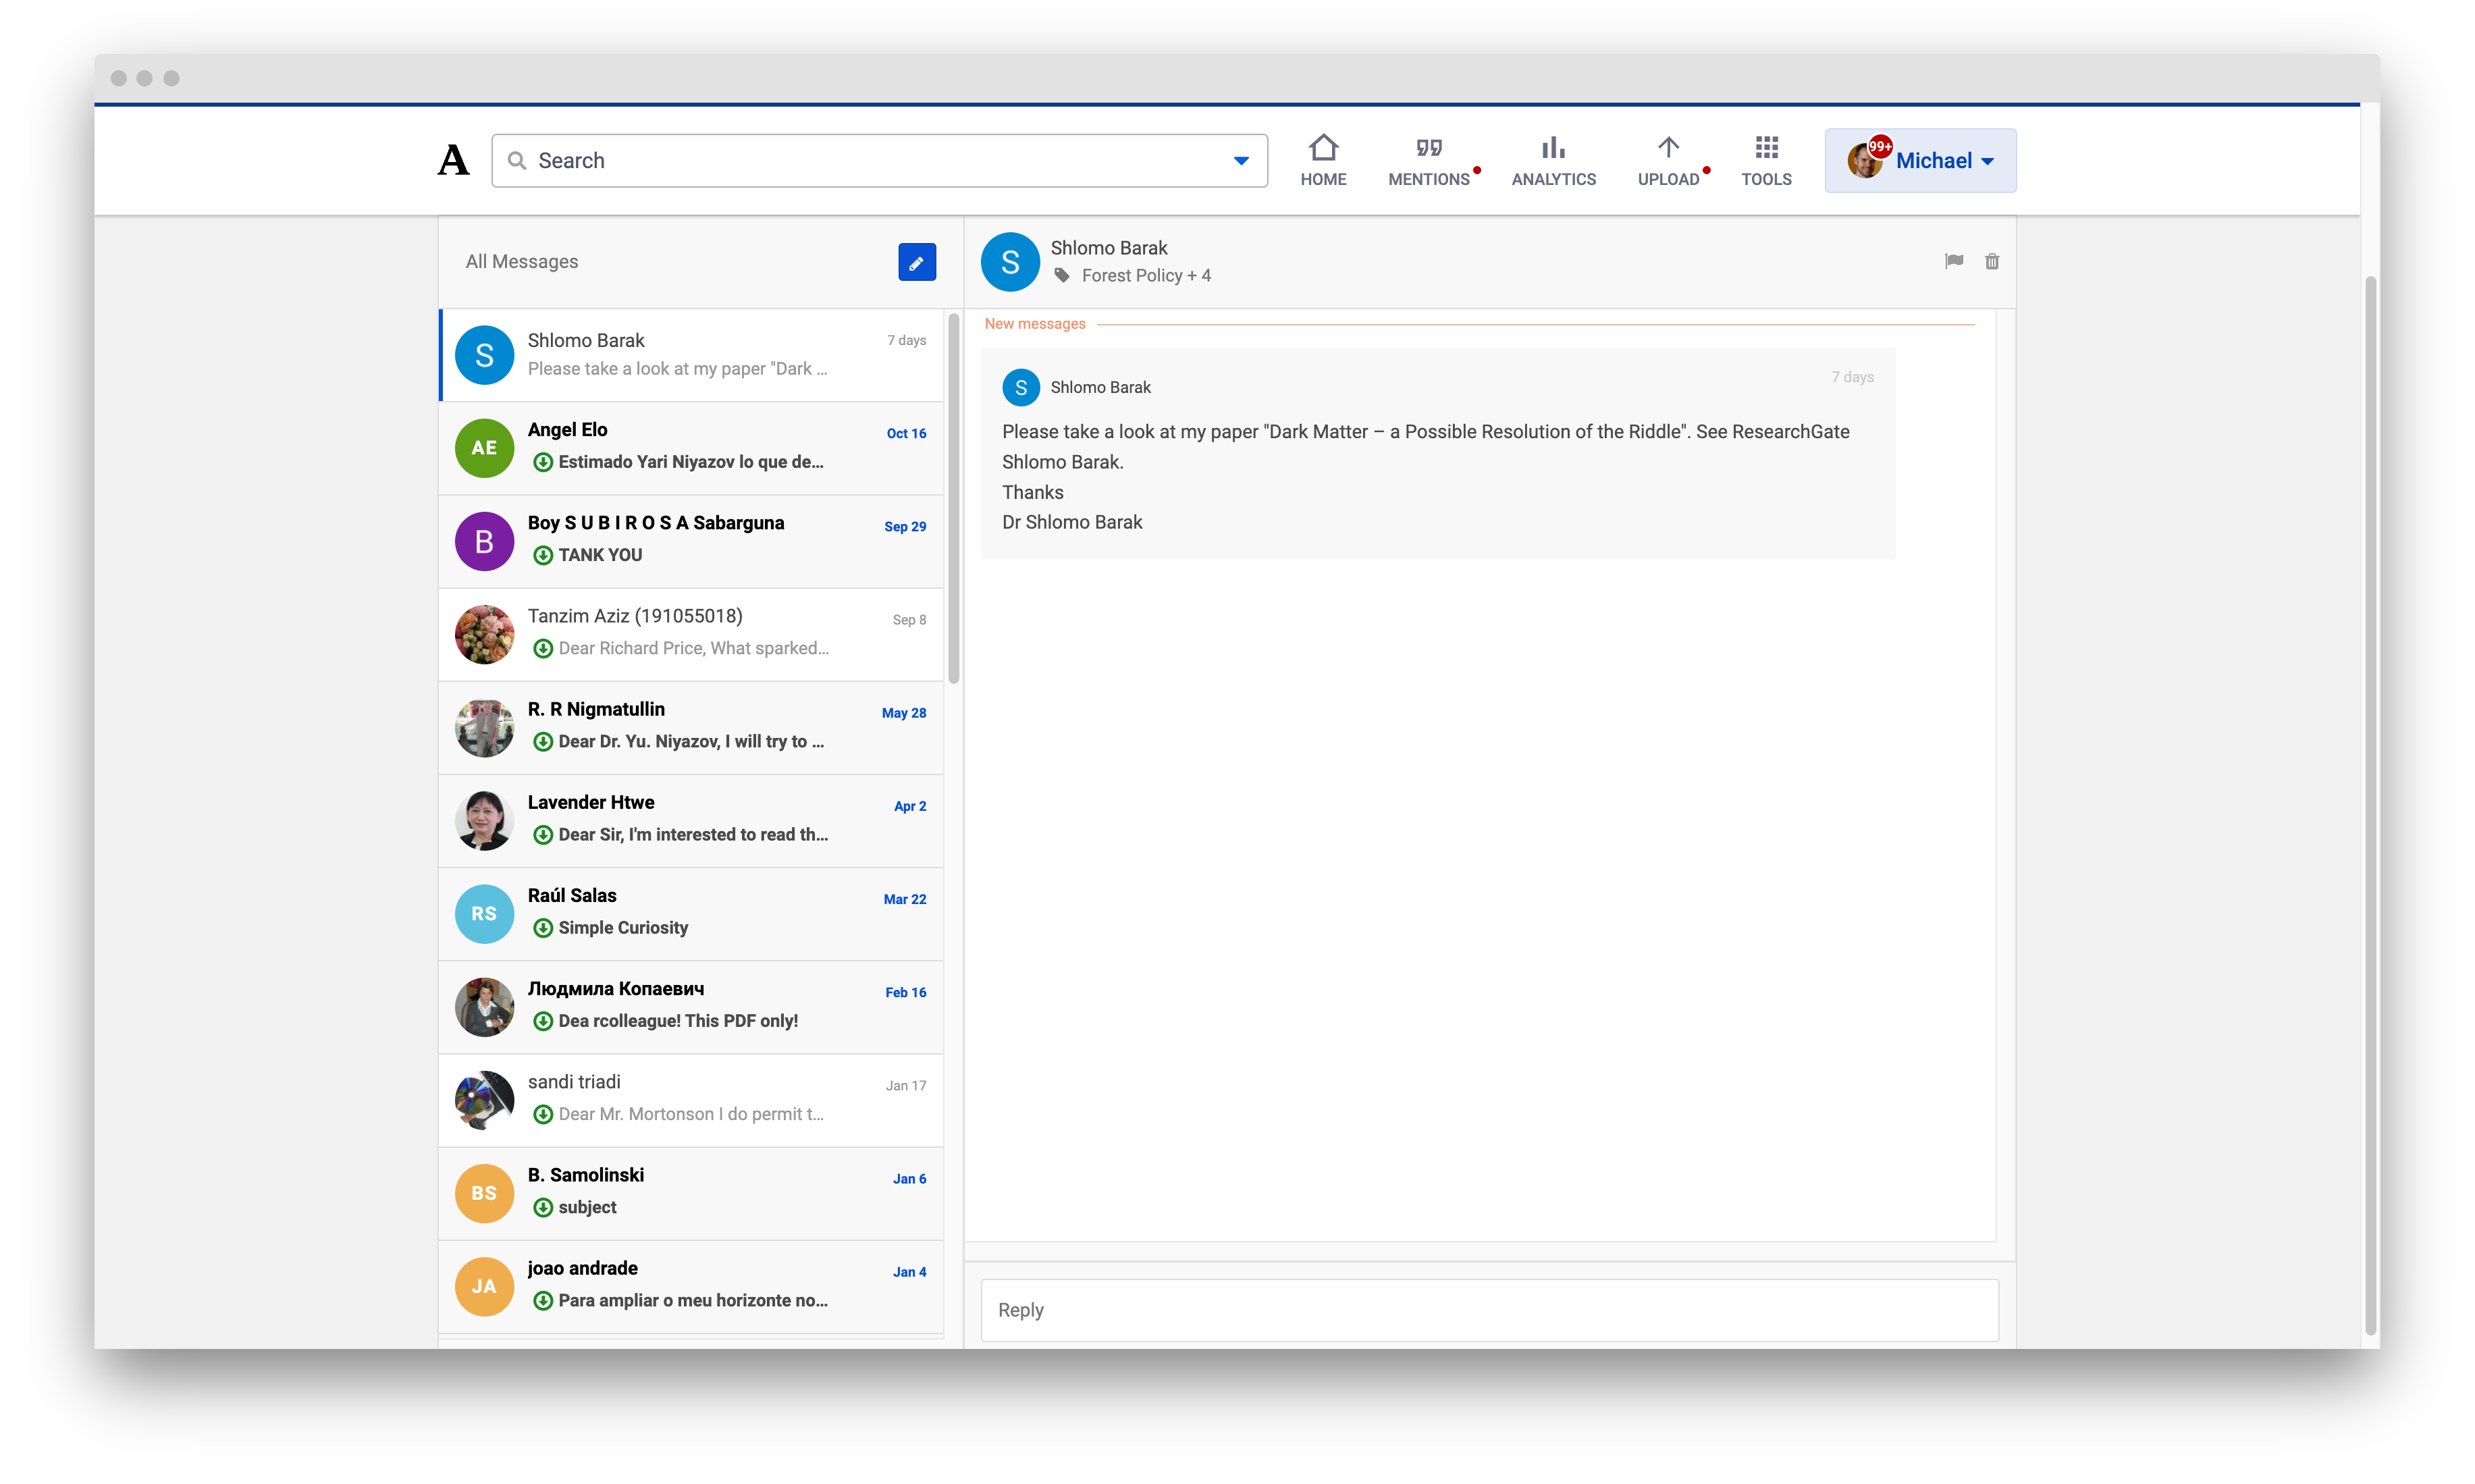This screenshot has width=2475, height=1484.
Task: Click the Upload arrow icon
Action: pyautogui.click(x=1667, y=148)
